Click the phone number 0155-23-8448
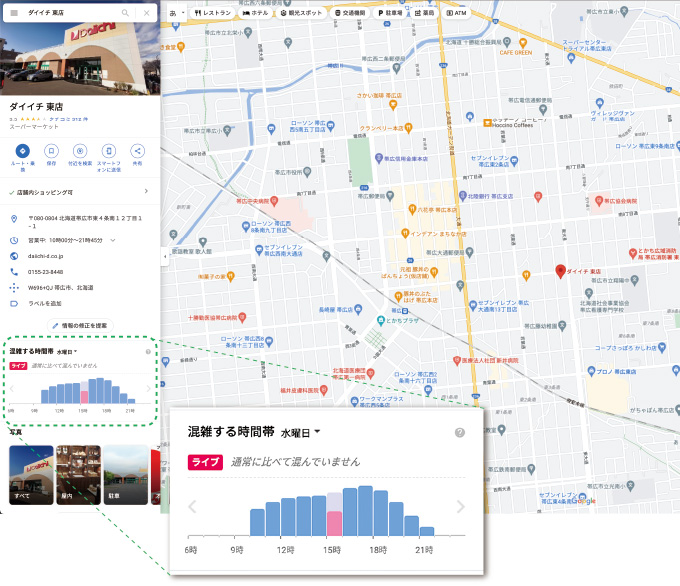The width and height of the screenshot is (680, 586). pyautogui.click(x=45, y=272)
